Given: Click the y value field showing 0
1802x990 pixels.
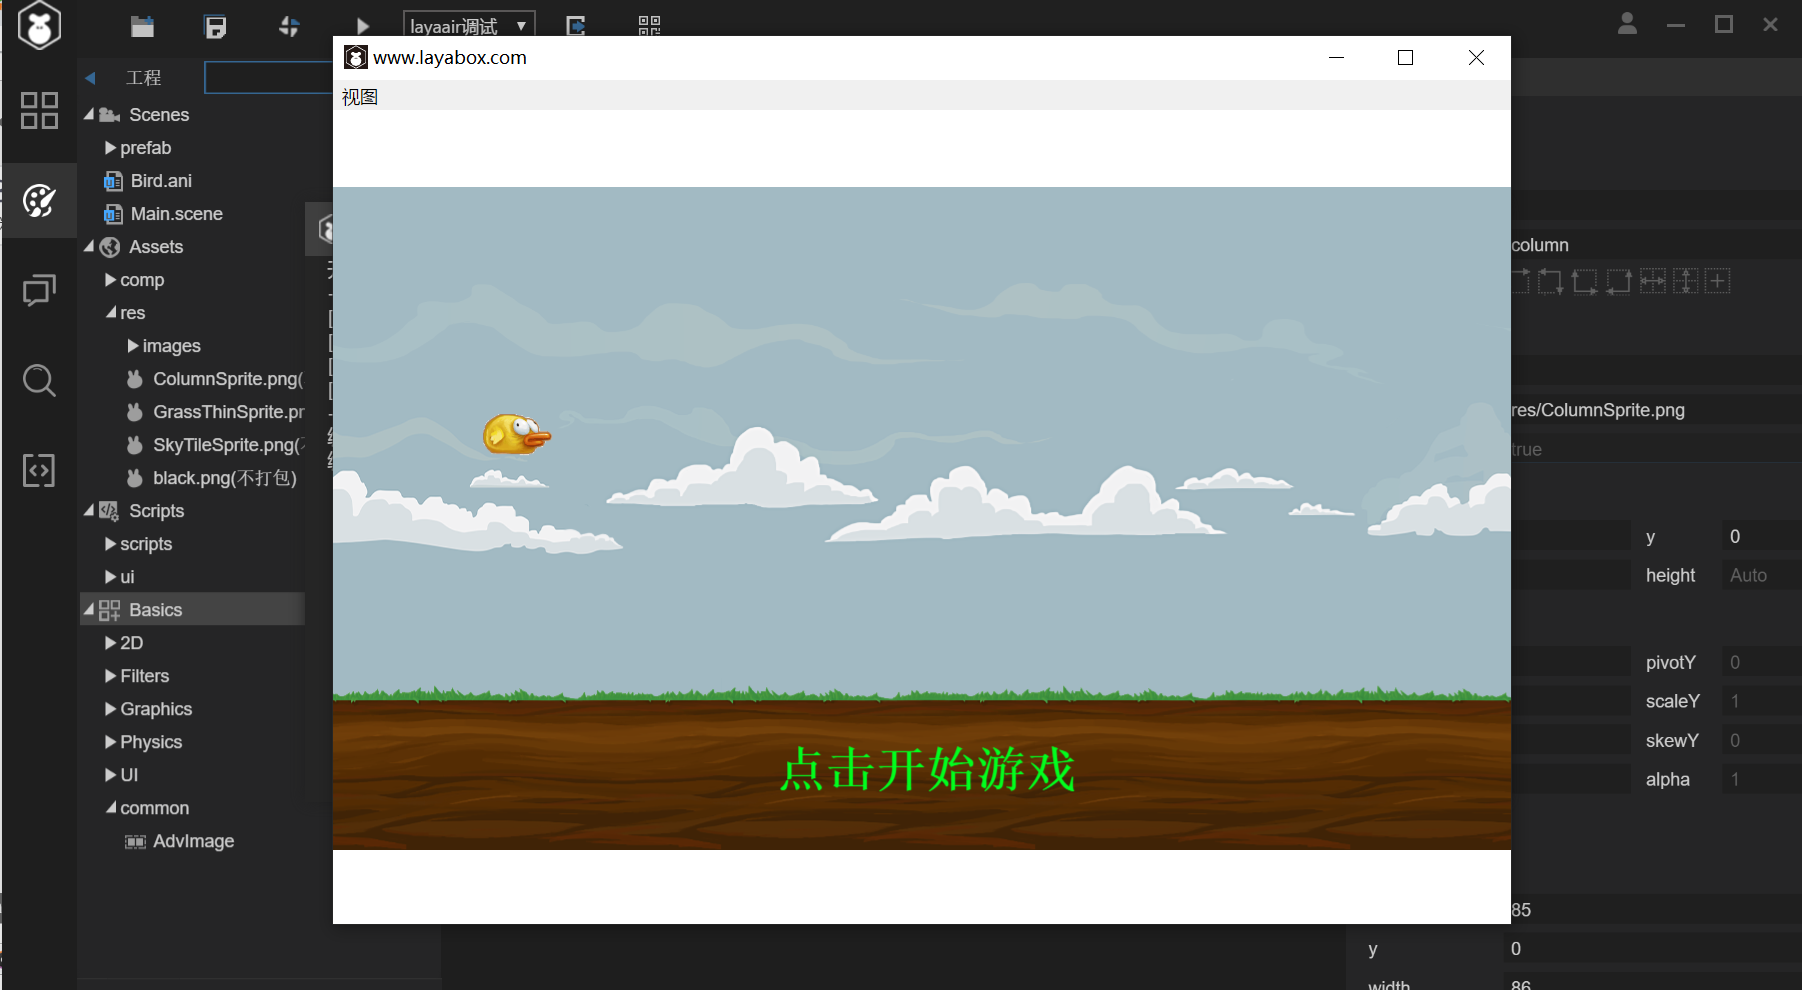Looking at the screenshot, I should [1761, 537].
